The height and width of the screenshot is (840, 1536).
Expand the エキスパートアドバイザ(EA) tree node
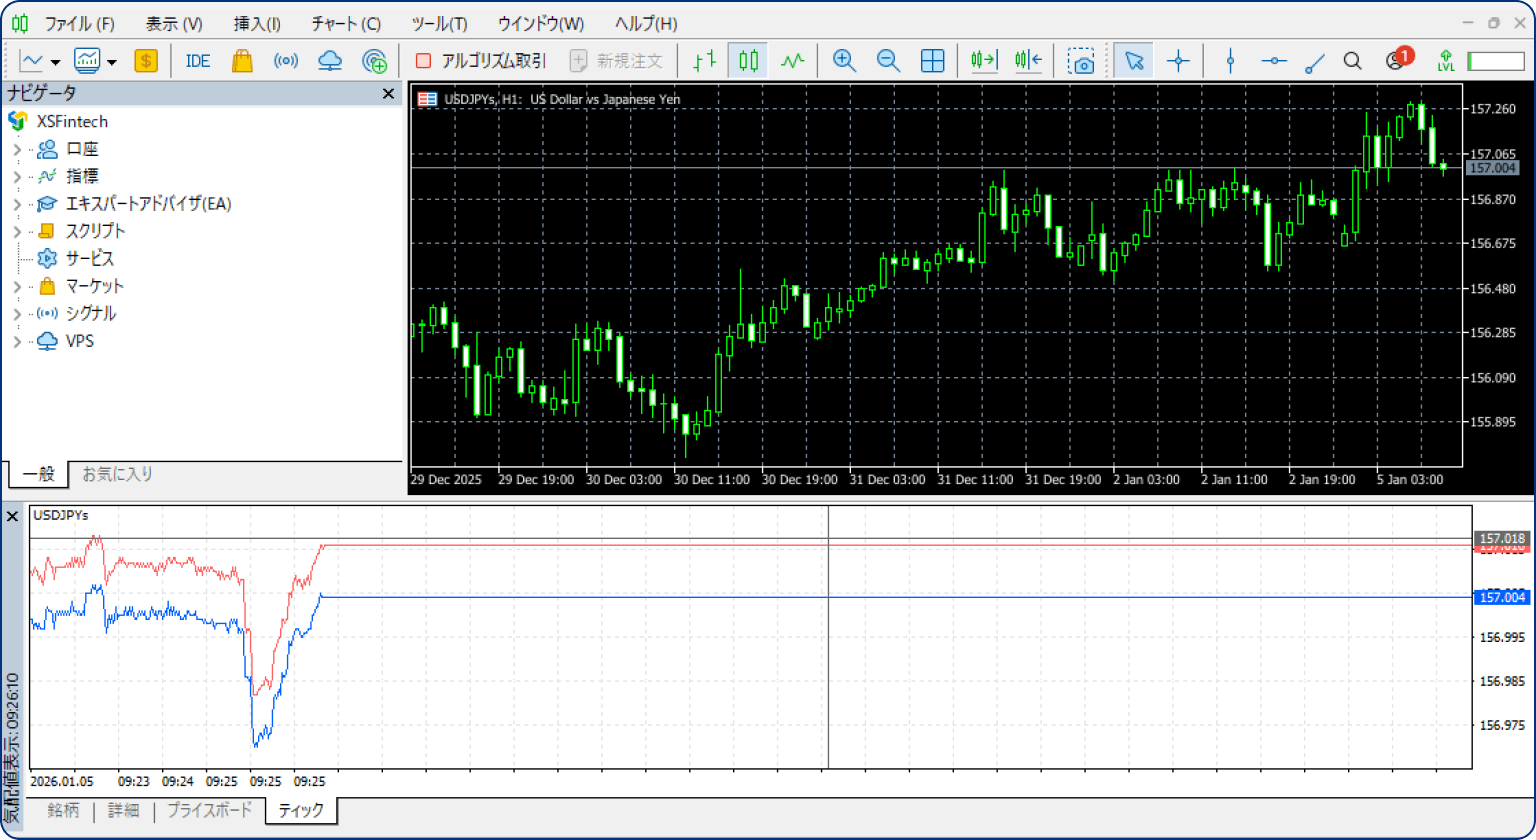pyautogui.click(x=17, y=204)
